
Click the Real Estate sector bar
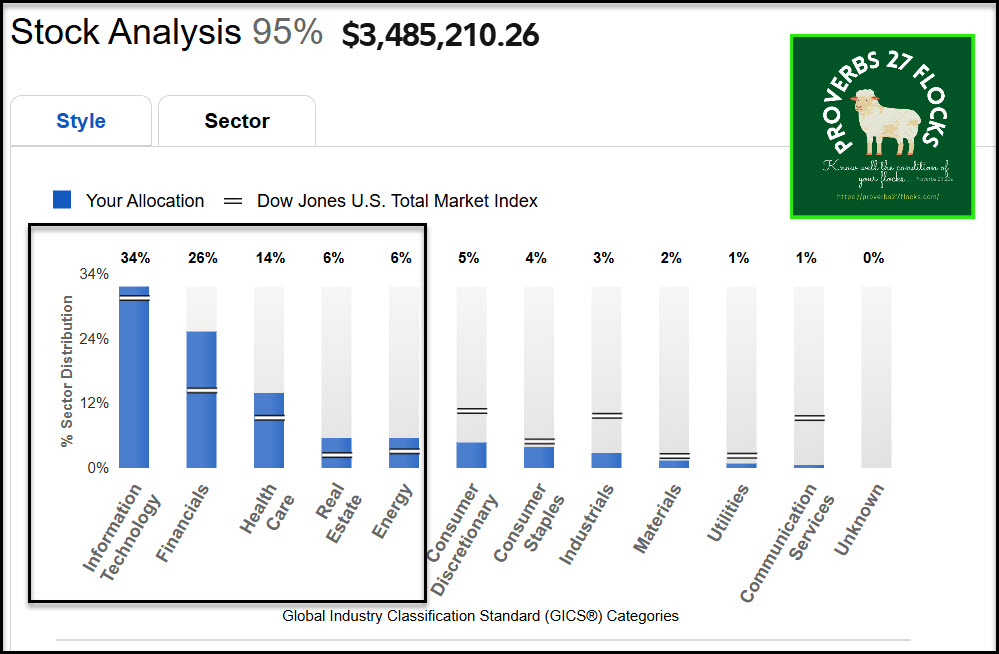pyautogui.click(x=336, y=452)
